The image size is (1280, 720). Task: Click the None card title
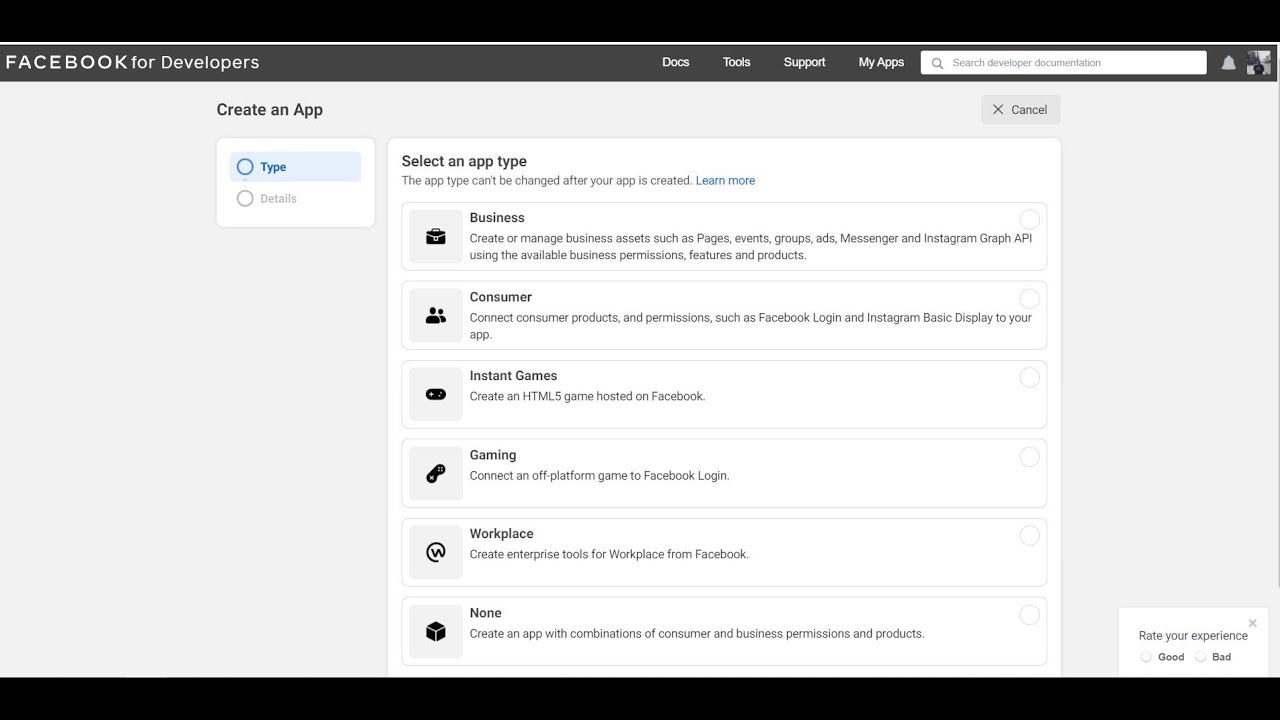click(486, 612)
